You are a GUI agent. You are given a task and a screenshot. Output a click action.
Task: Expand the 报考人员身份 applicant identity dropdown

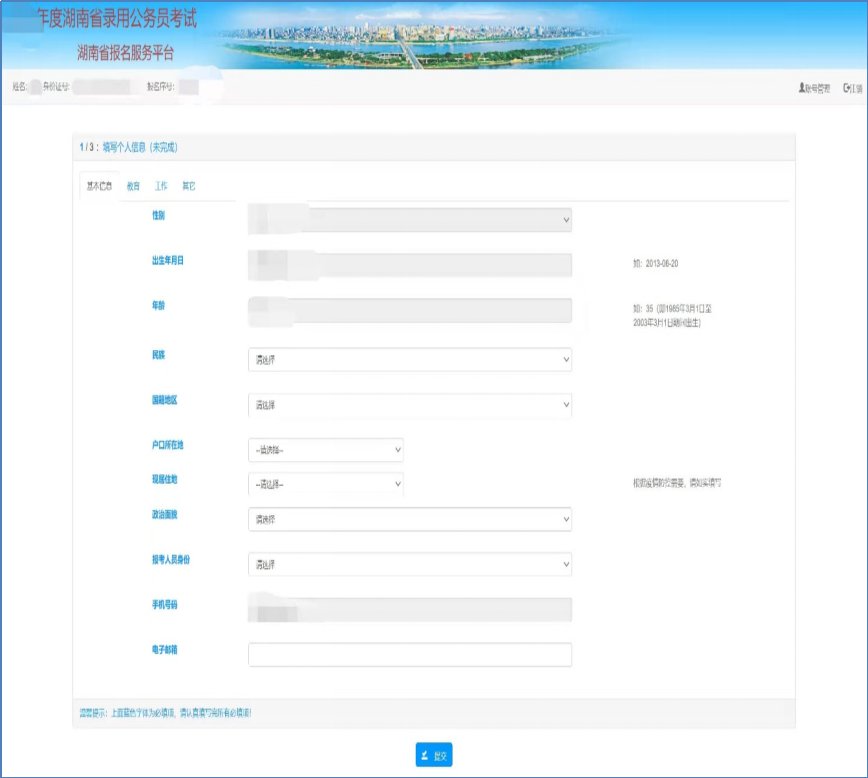coord(409,564)
